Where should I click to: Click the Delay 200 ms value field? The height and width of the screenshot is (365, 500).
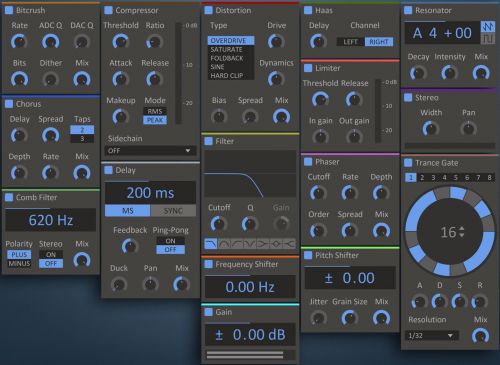point(150,193)
